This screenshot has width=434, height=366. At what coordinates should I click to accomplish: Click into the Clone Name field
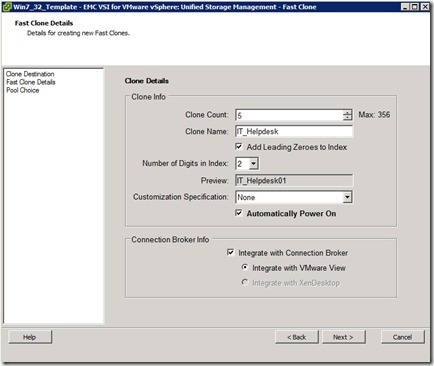pos(294,131)
